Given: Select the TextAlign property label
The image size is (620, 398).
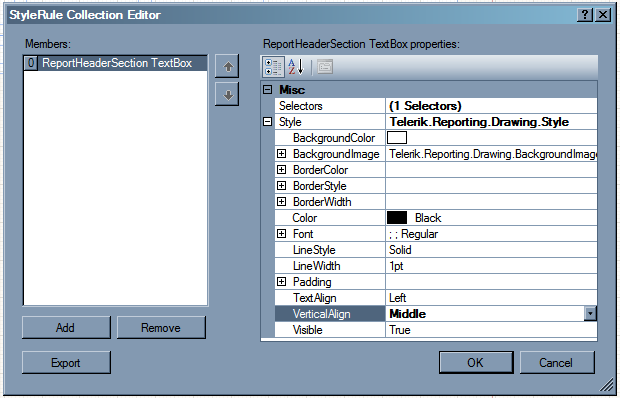Looking at the screenshot, I should click(x=314, y=298).
